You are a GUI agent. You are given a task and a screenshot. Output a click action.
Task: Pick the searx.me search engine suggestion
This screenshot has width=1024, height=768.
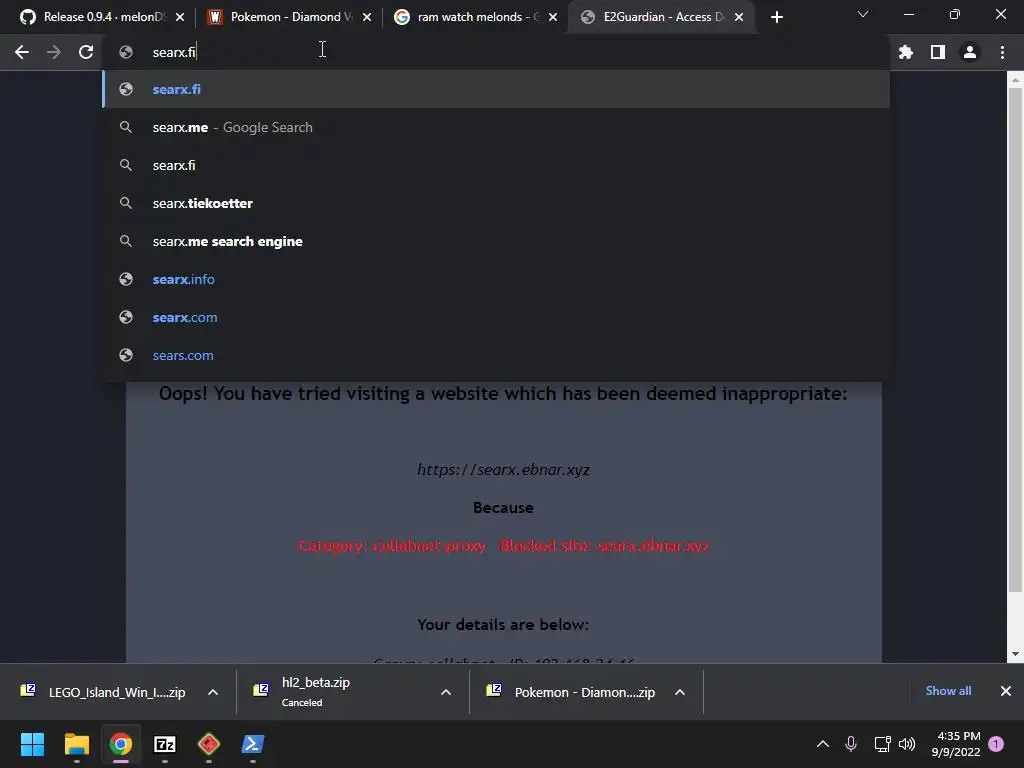[x=496, y=242]
